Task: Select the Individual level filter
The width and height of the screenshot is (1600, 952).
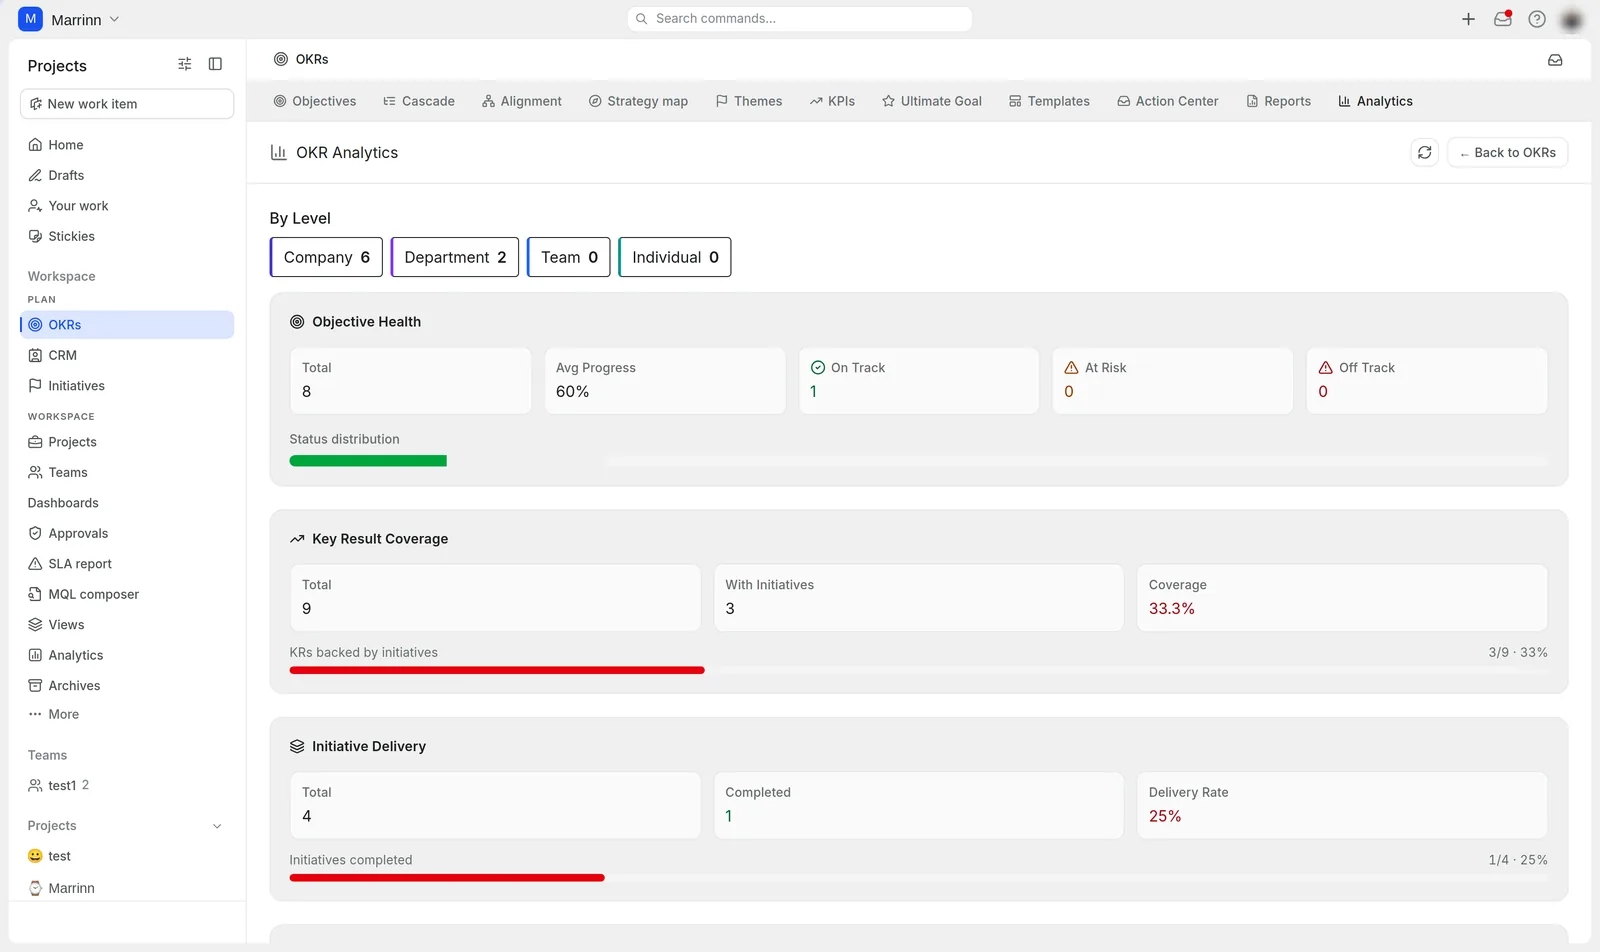Action: tap(675, 257)
